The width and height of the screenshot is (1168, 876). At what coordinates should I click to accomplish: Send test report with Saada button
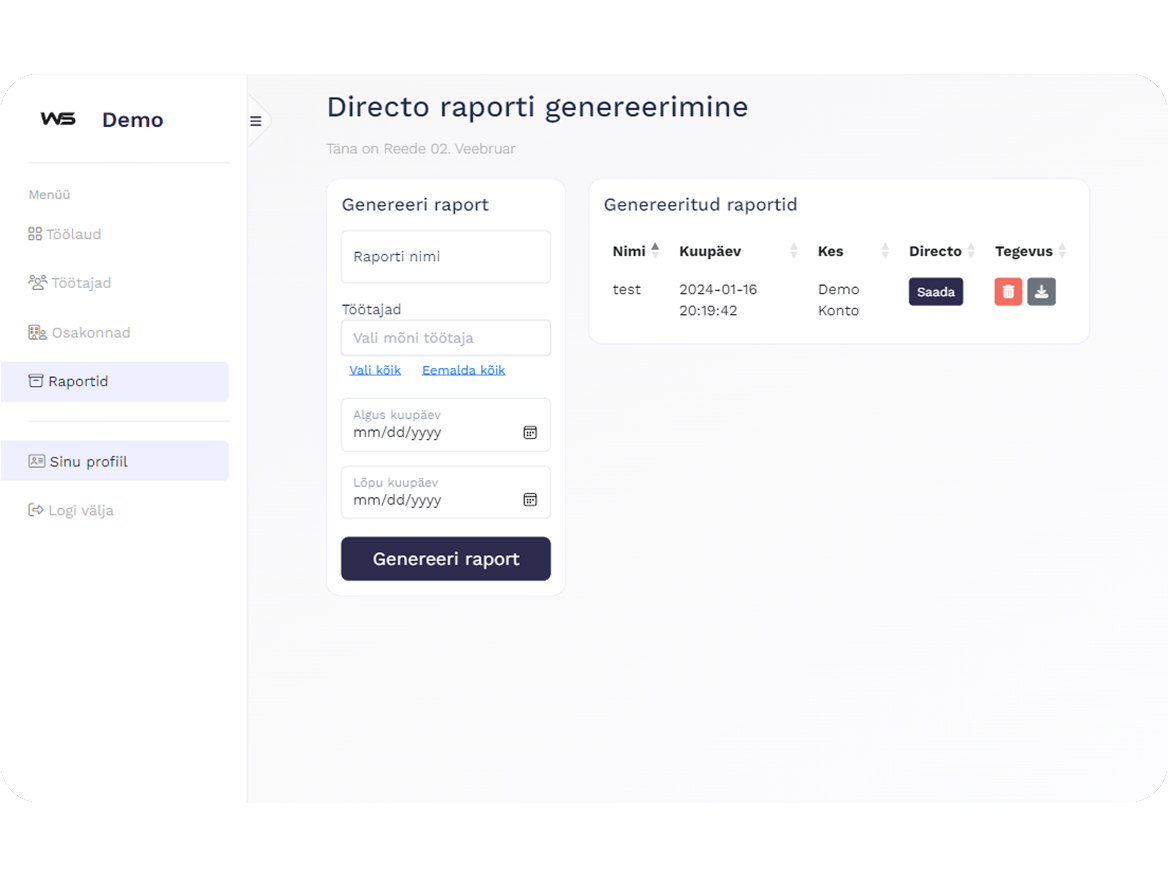point(936,292)
